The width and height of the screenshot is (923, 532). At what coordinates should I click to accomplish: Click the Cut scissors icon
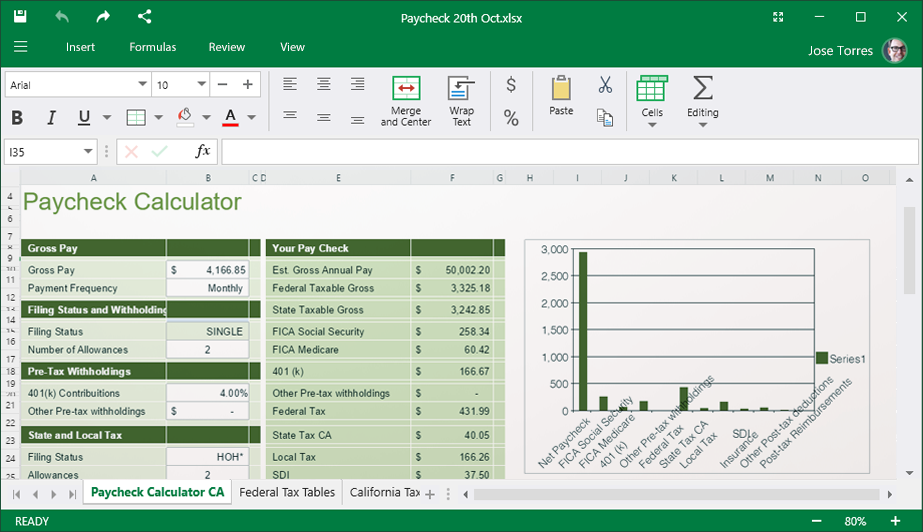pos(605,85)
